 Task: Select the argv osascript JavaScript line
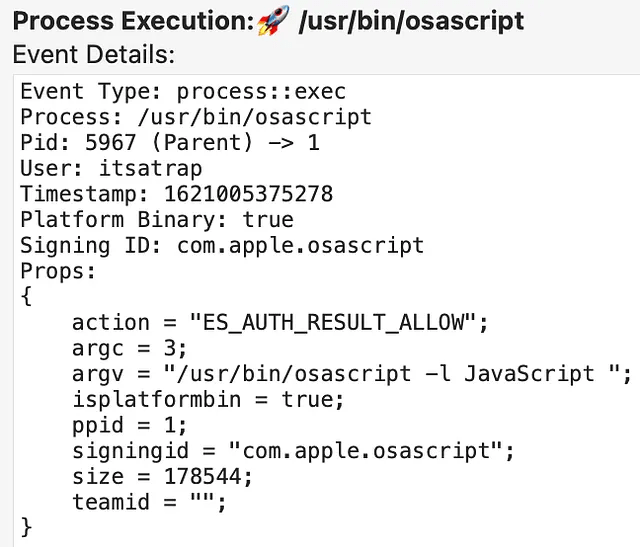pos(352,374)
